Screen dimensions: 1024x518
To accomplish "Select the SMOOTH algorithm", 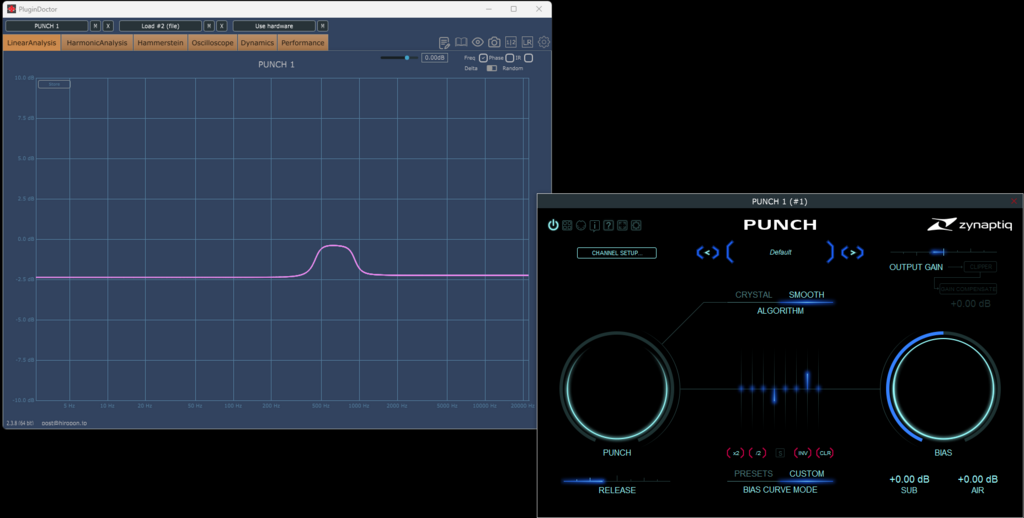I will (807, 295).
